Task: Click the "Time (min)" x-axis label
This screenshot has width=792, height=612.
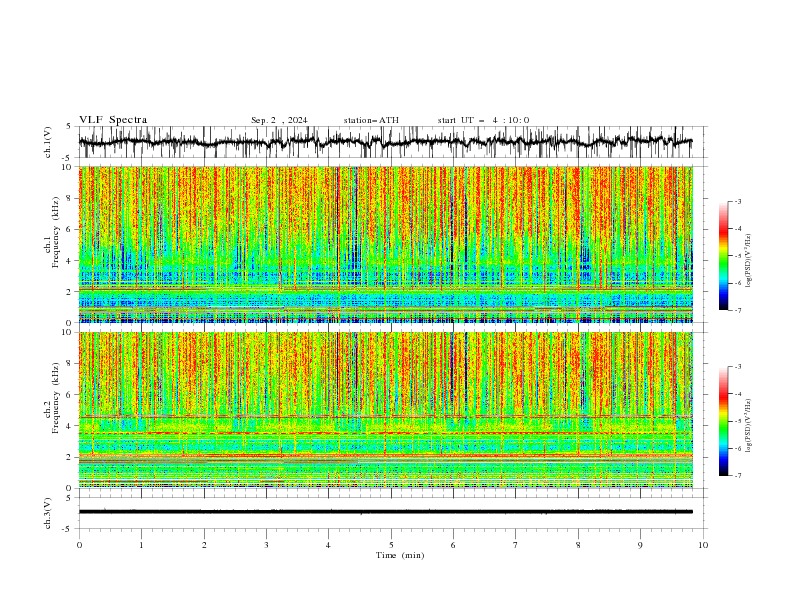Action: coord(400,555)
